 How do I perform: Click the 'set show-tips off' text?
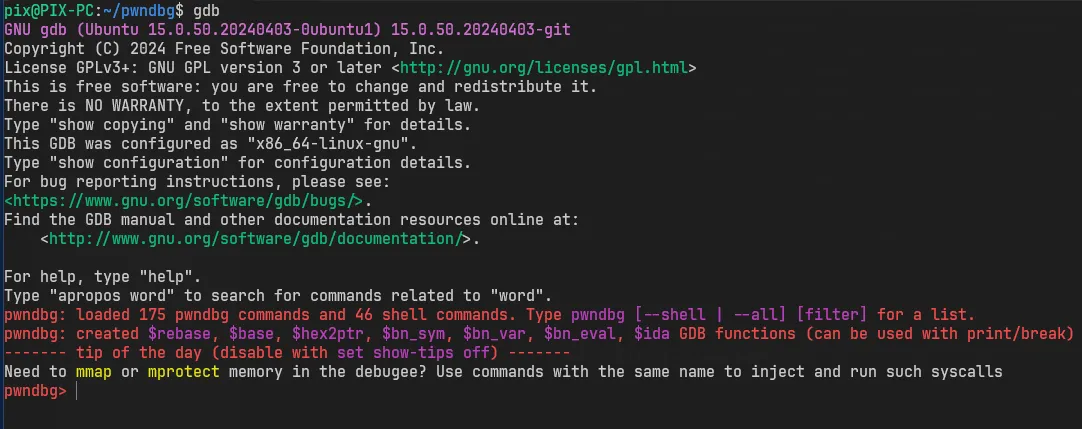coord(413,353)
